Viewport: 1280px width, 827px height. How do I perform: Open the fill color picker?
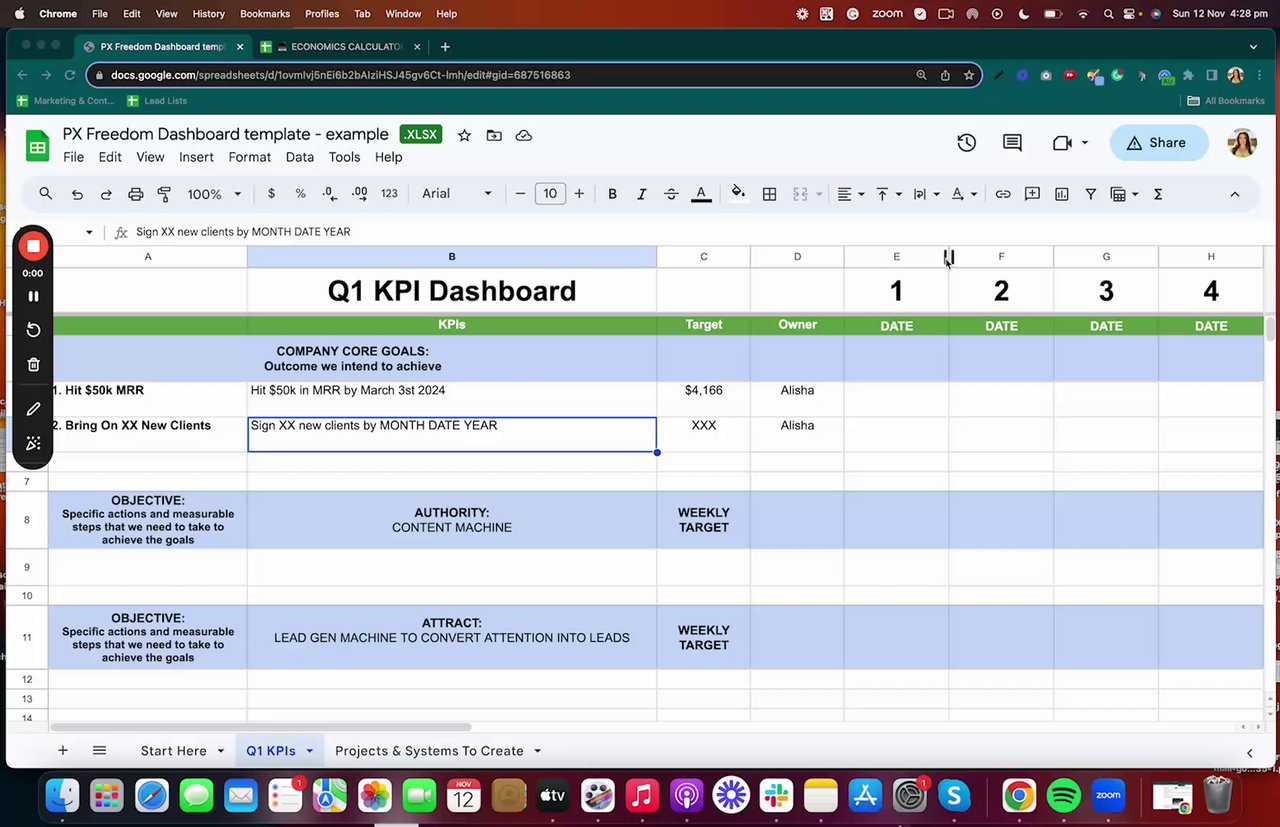pyautogui.click(x=738, y=194)
